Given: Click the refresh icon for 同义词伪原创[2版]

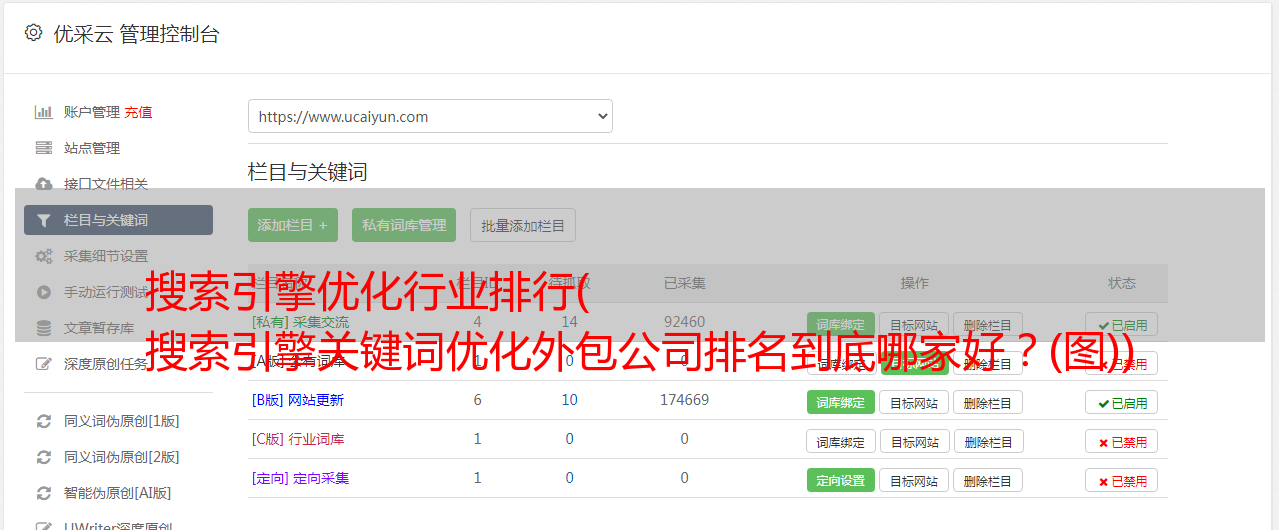Looking at the screenshot, I should pyautogui.click(x=44, y=457).
